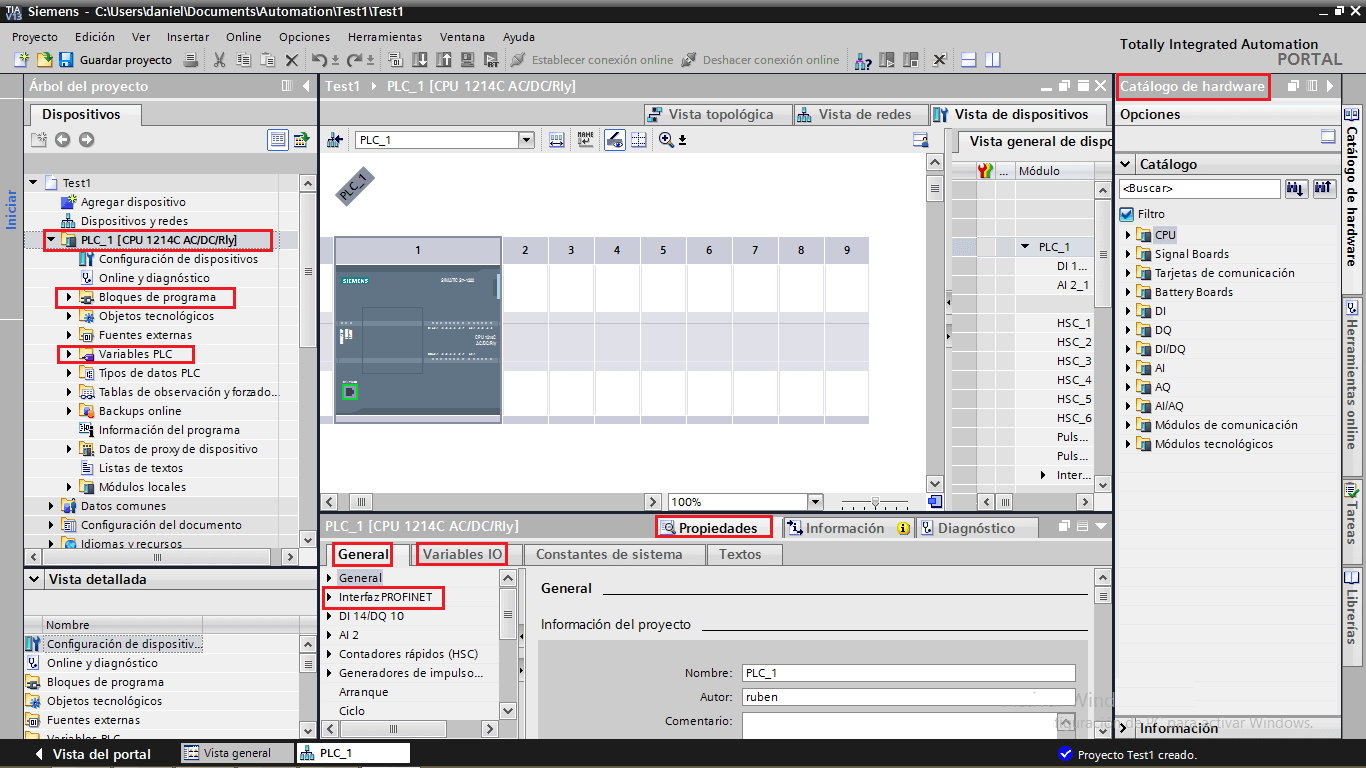The image size is (1366, 768).
Task: Open the Herramientas menu
Action: (x=385, y=37)
